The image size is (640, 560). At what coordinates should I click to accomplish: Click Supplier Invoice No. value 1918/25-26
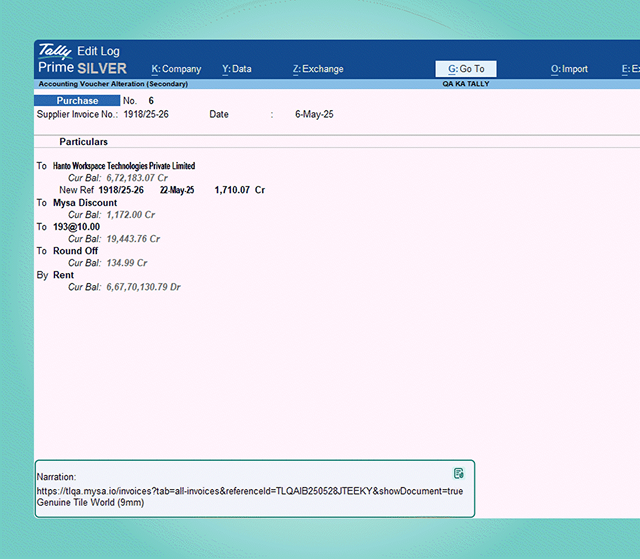point(146,114)
